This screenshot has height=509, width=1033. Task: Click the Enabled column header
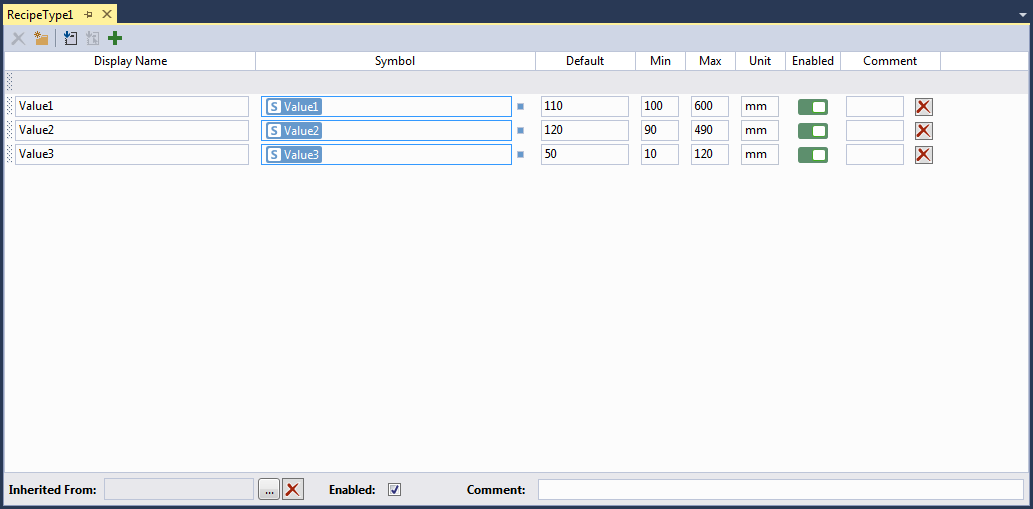(x=813, y=61)
